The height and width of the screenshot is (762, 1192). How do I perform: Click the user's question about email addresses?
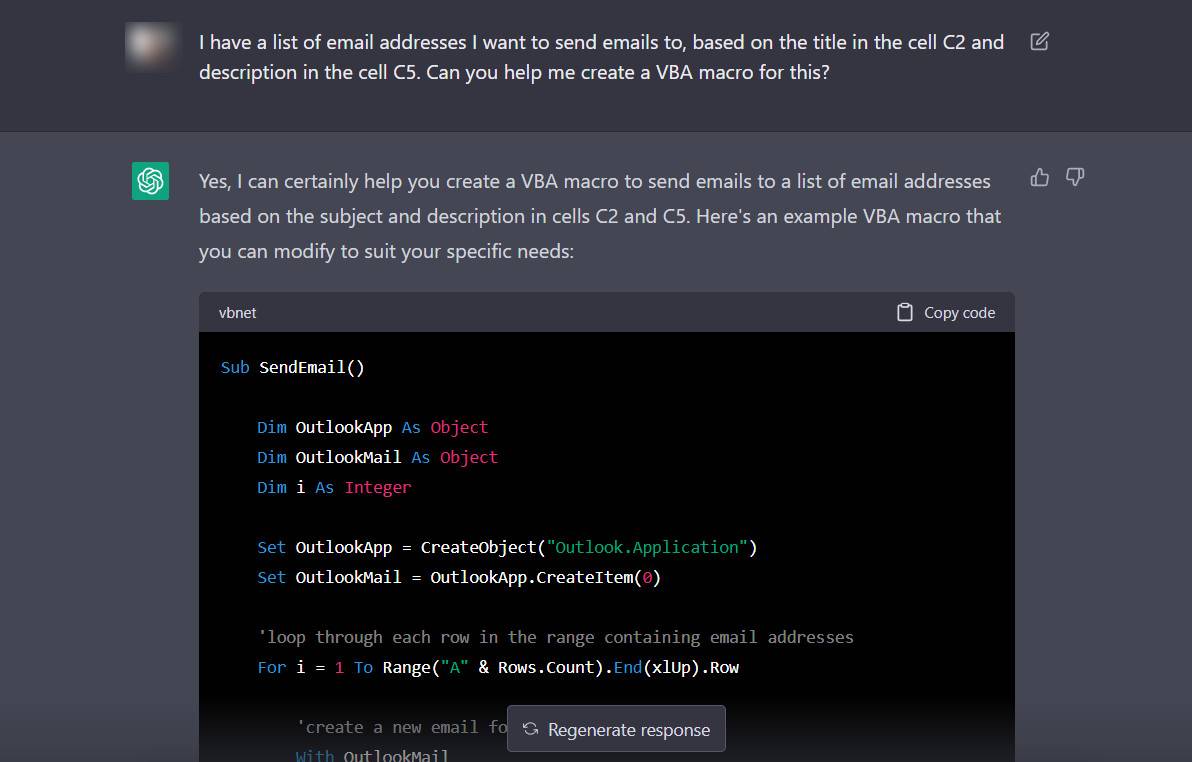[600, 57]
